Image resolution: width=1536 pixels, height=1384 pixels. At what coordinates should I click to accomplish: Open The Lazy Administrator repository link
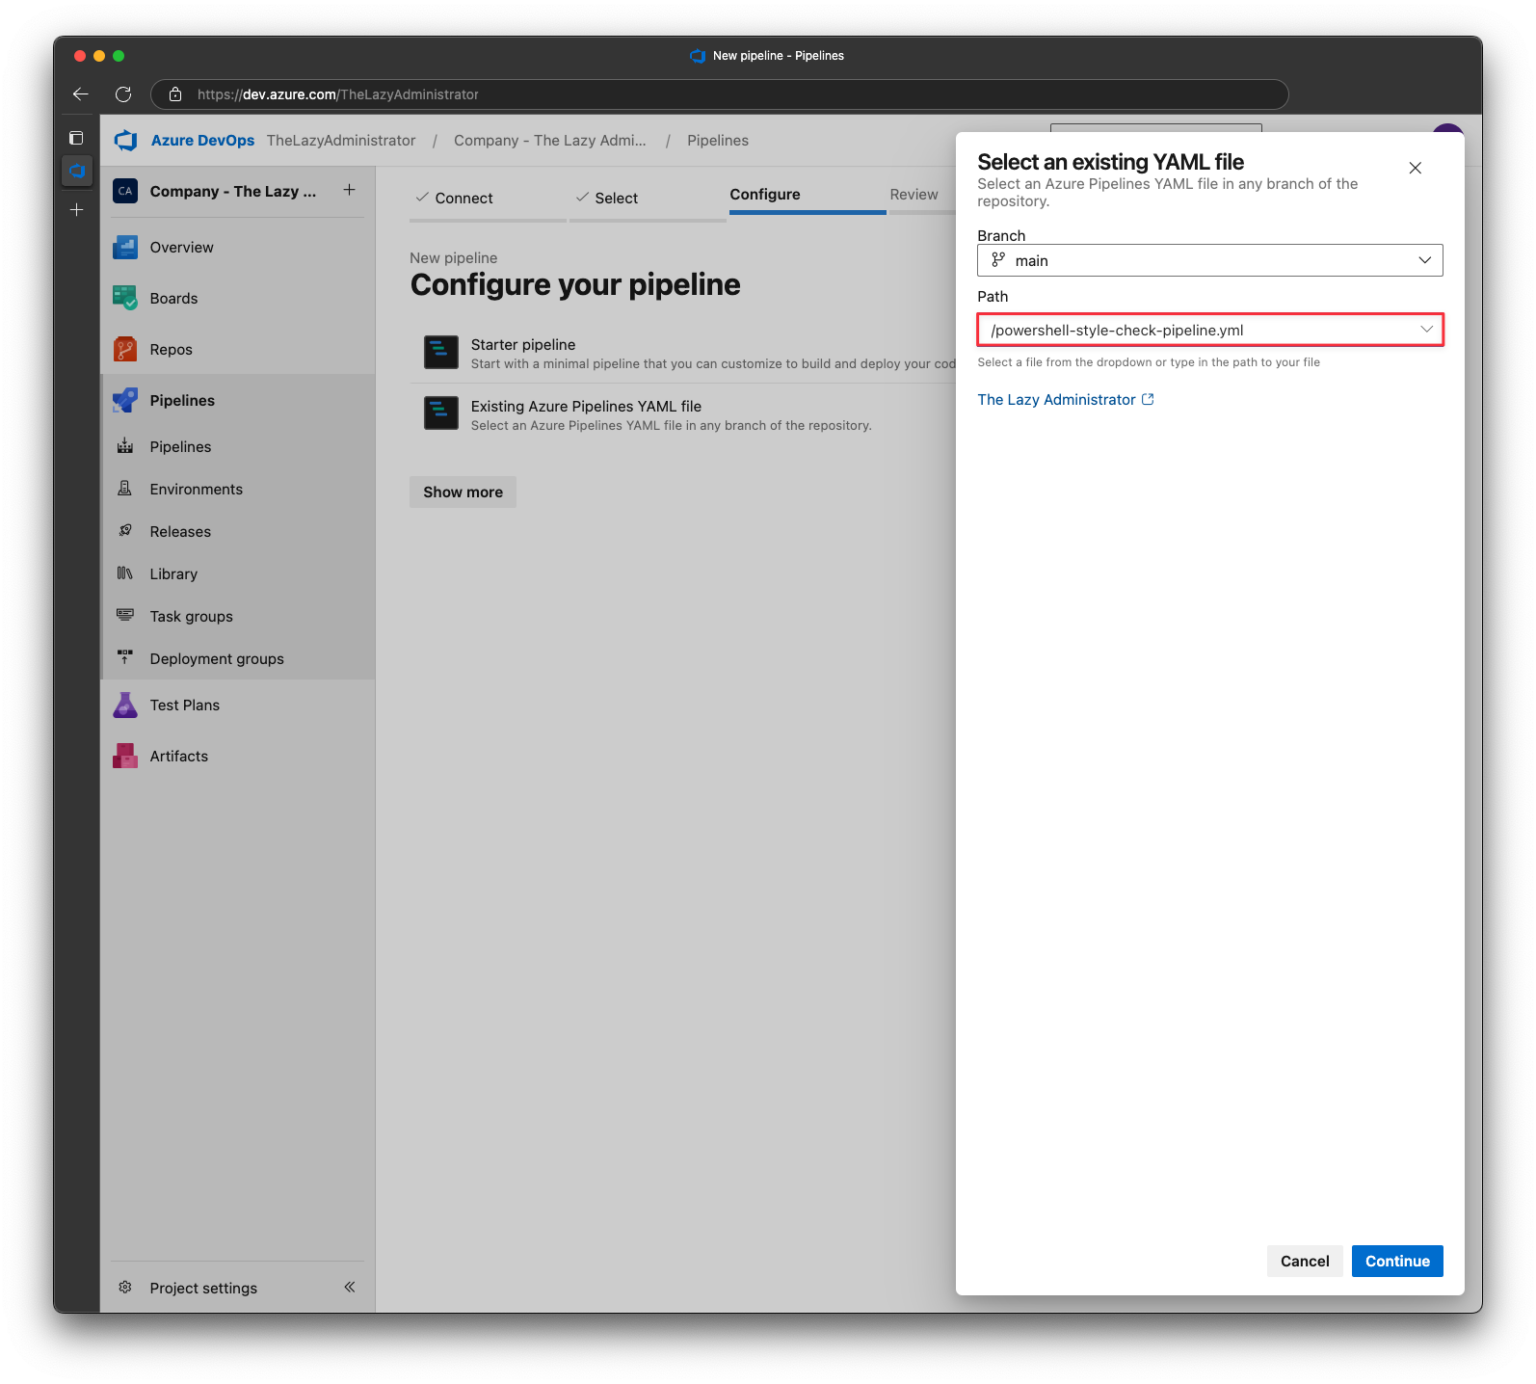point(1056,399)
